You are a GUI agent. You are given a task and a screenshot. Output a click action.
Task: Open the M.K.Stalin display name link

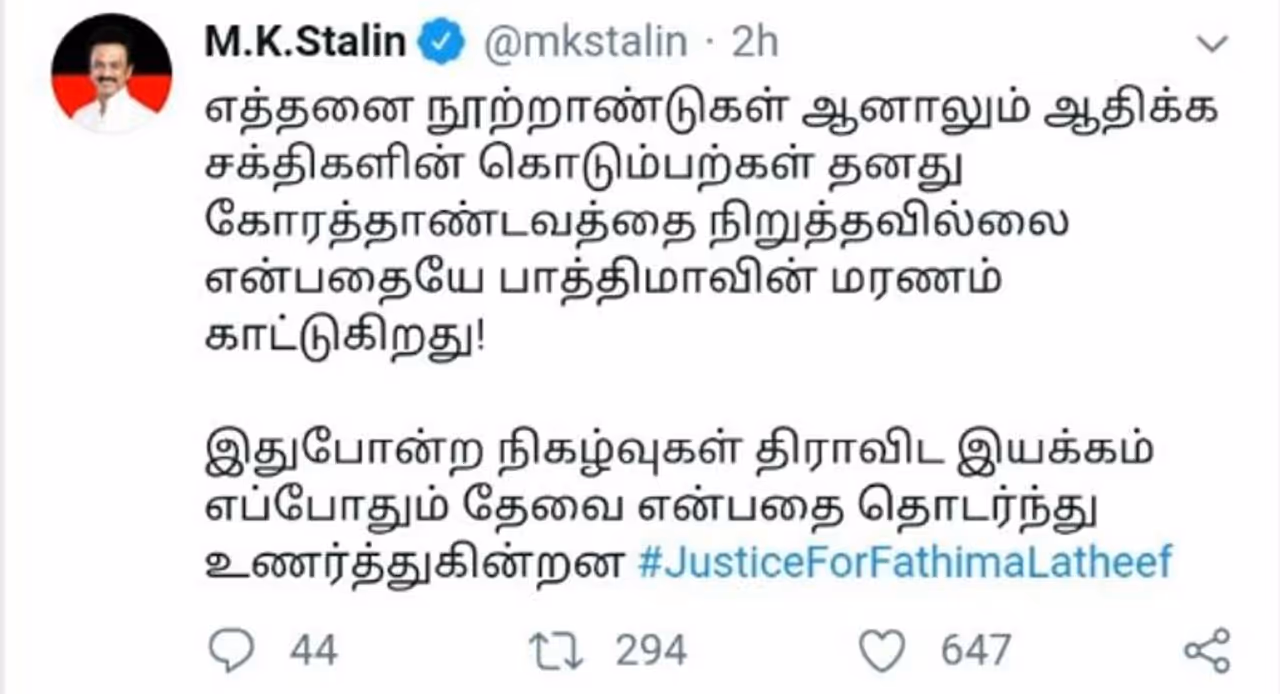304,43
